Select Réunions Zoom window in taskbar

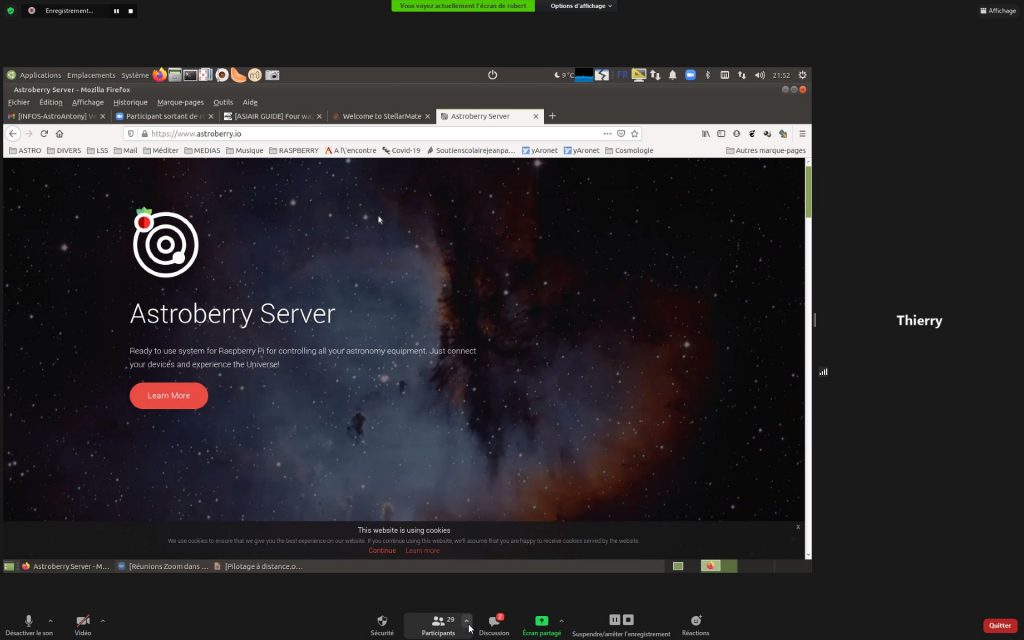(163, 566)
